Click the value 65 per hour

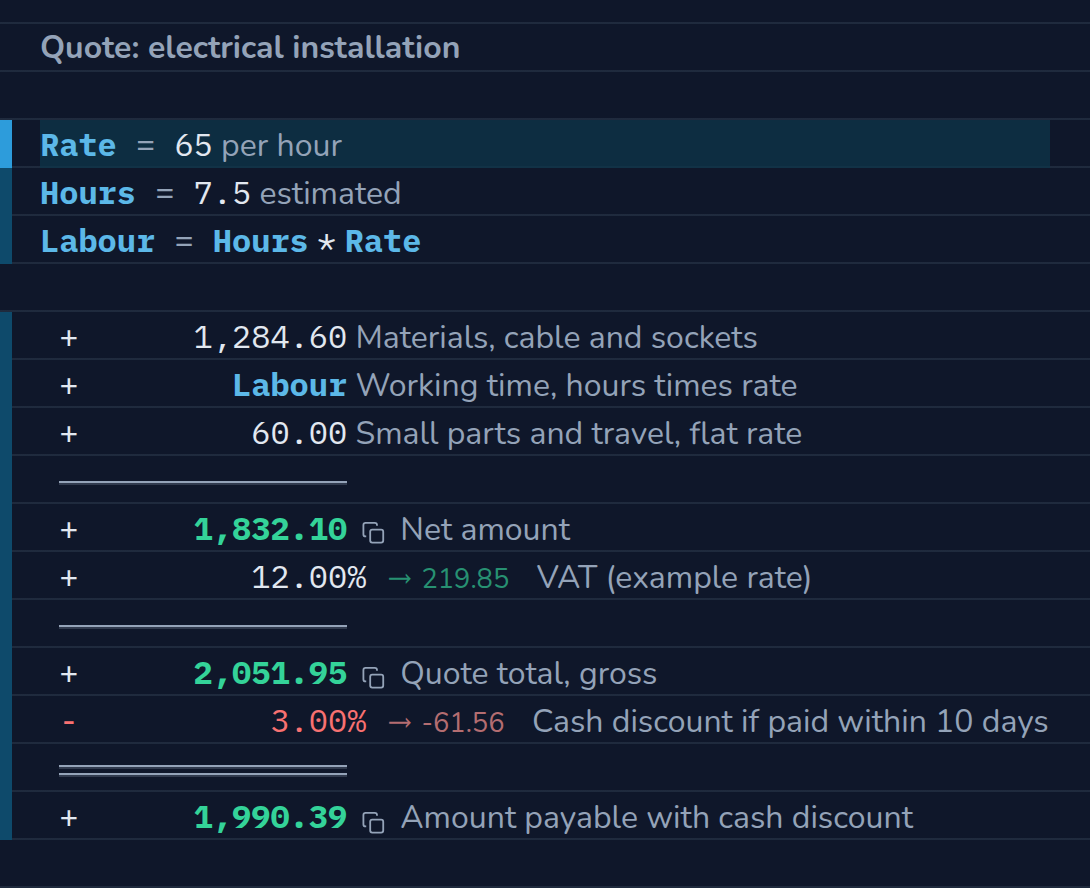[x=258, y=145]
